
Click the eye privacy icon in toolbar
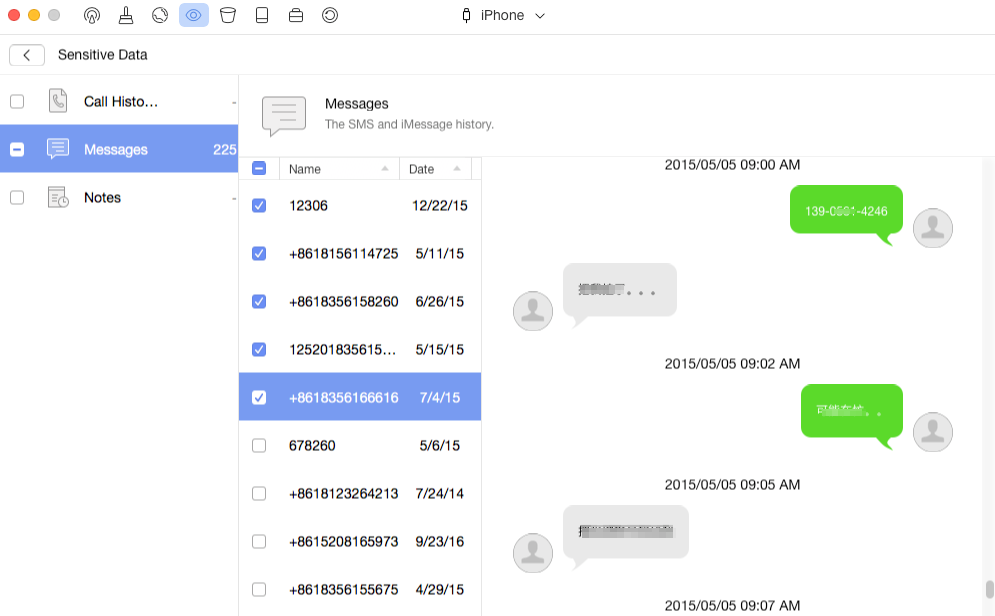coord(194,15)
